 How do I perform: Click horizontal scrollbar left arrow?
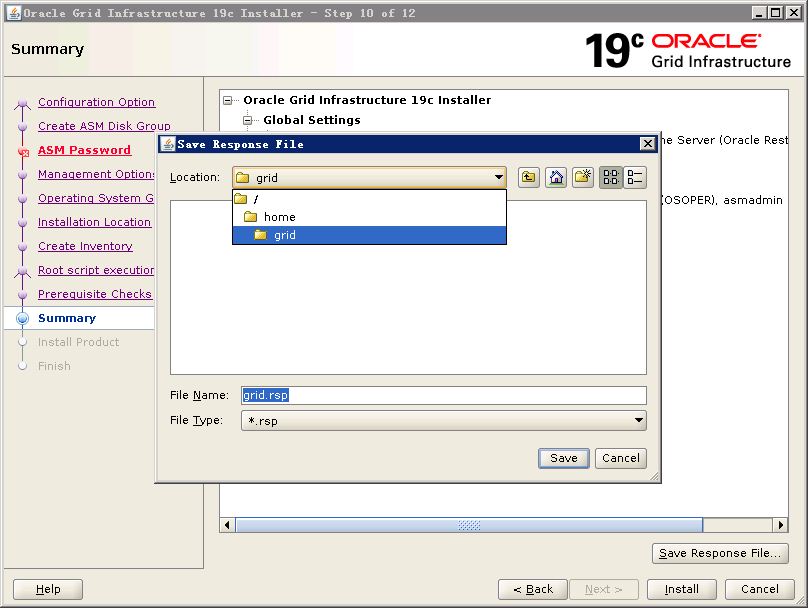[x=227, y=525]
